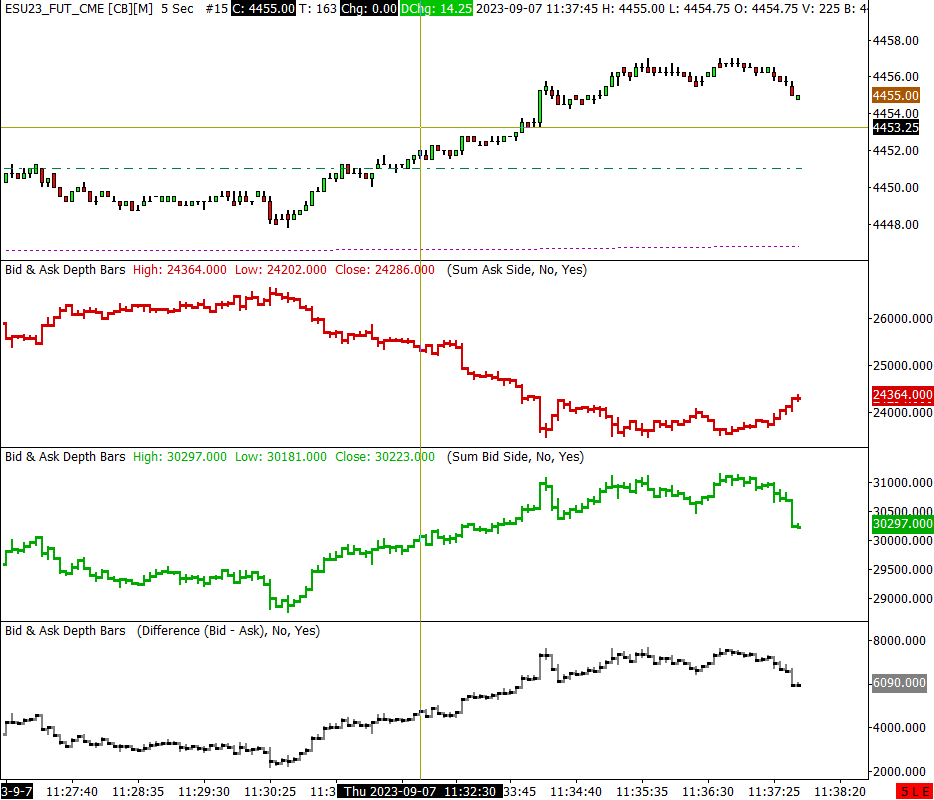Click the 'Thu 2023-09-07 11:32:30' crosshair time marker

[421, 792]
